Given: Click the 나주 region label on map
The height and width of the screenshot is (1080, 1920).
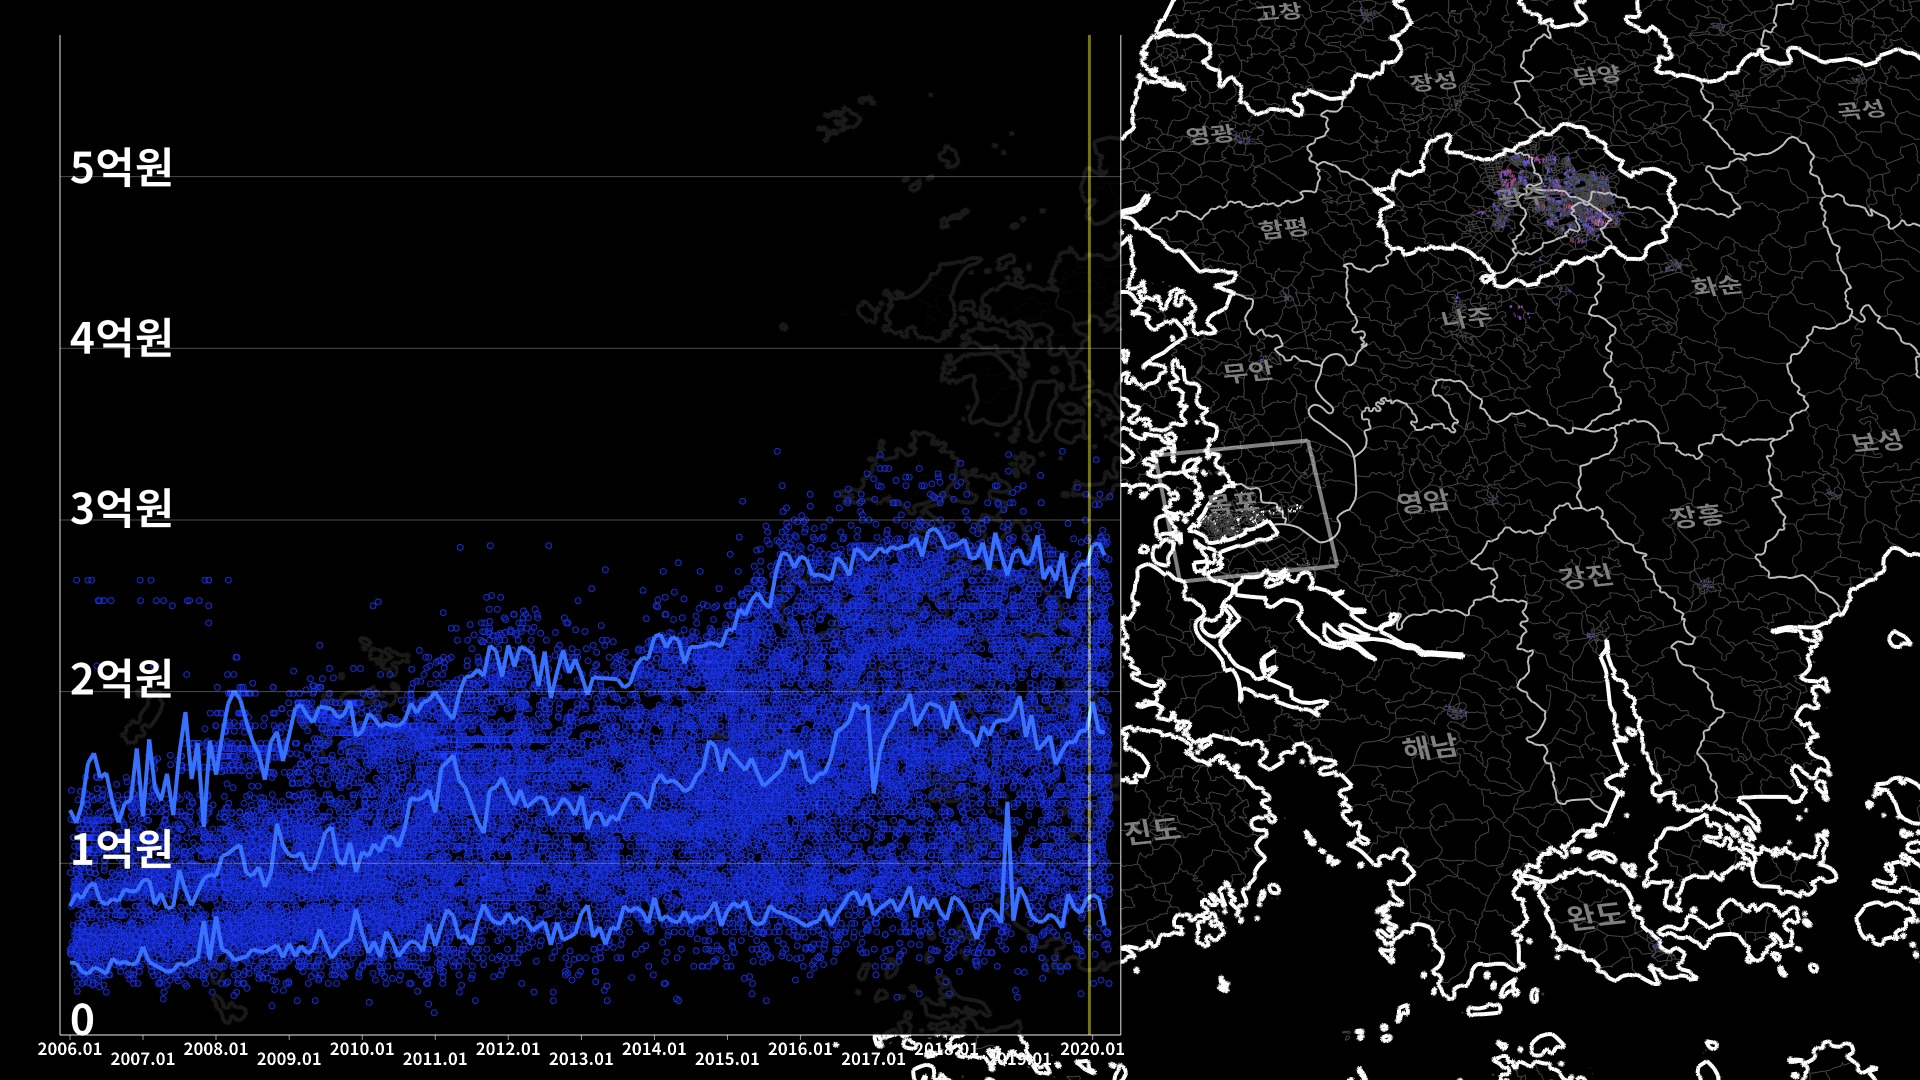Looking at the screenshot, I should coord(1466,318).
